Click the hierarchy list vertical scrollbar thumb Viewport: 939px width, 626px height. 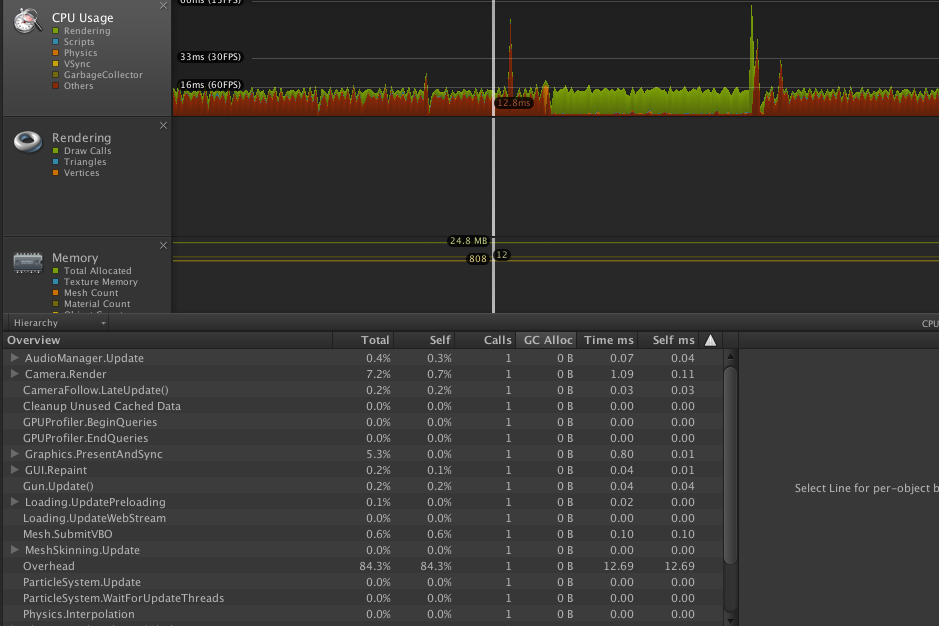pyautogui.click(x=730, y=465)
